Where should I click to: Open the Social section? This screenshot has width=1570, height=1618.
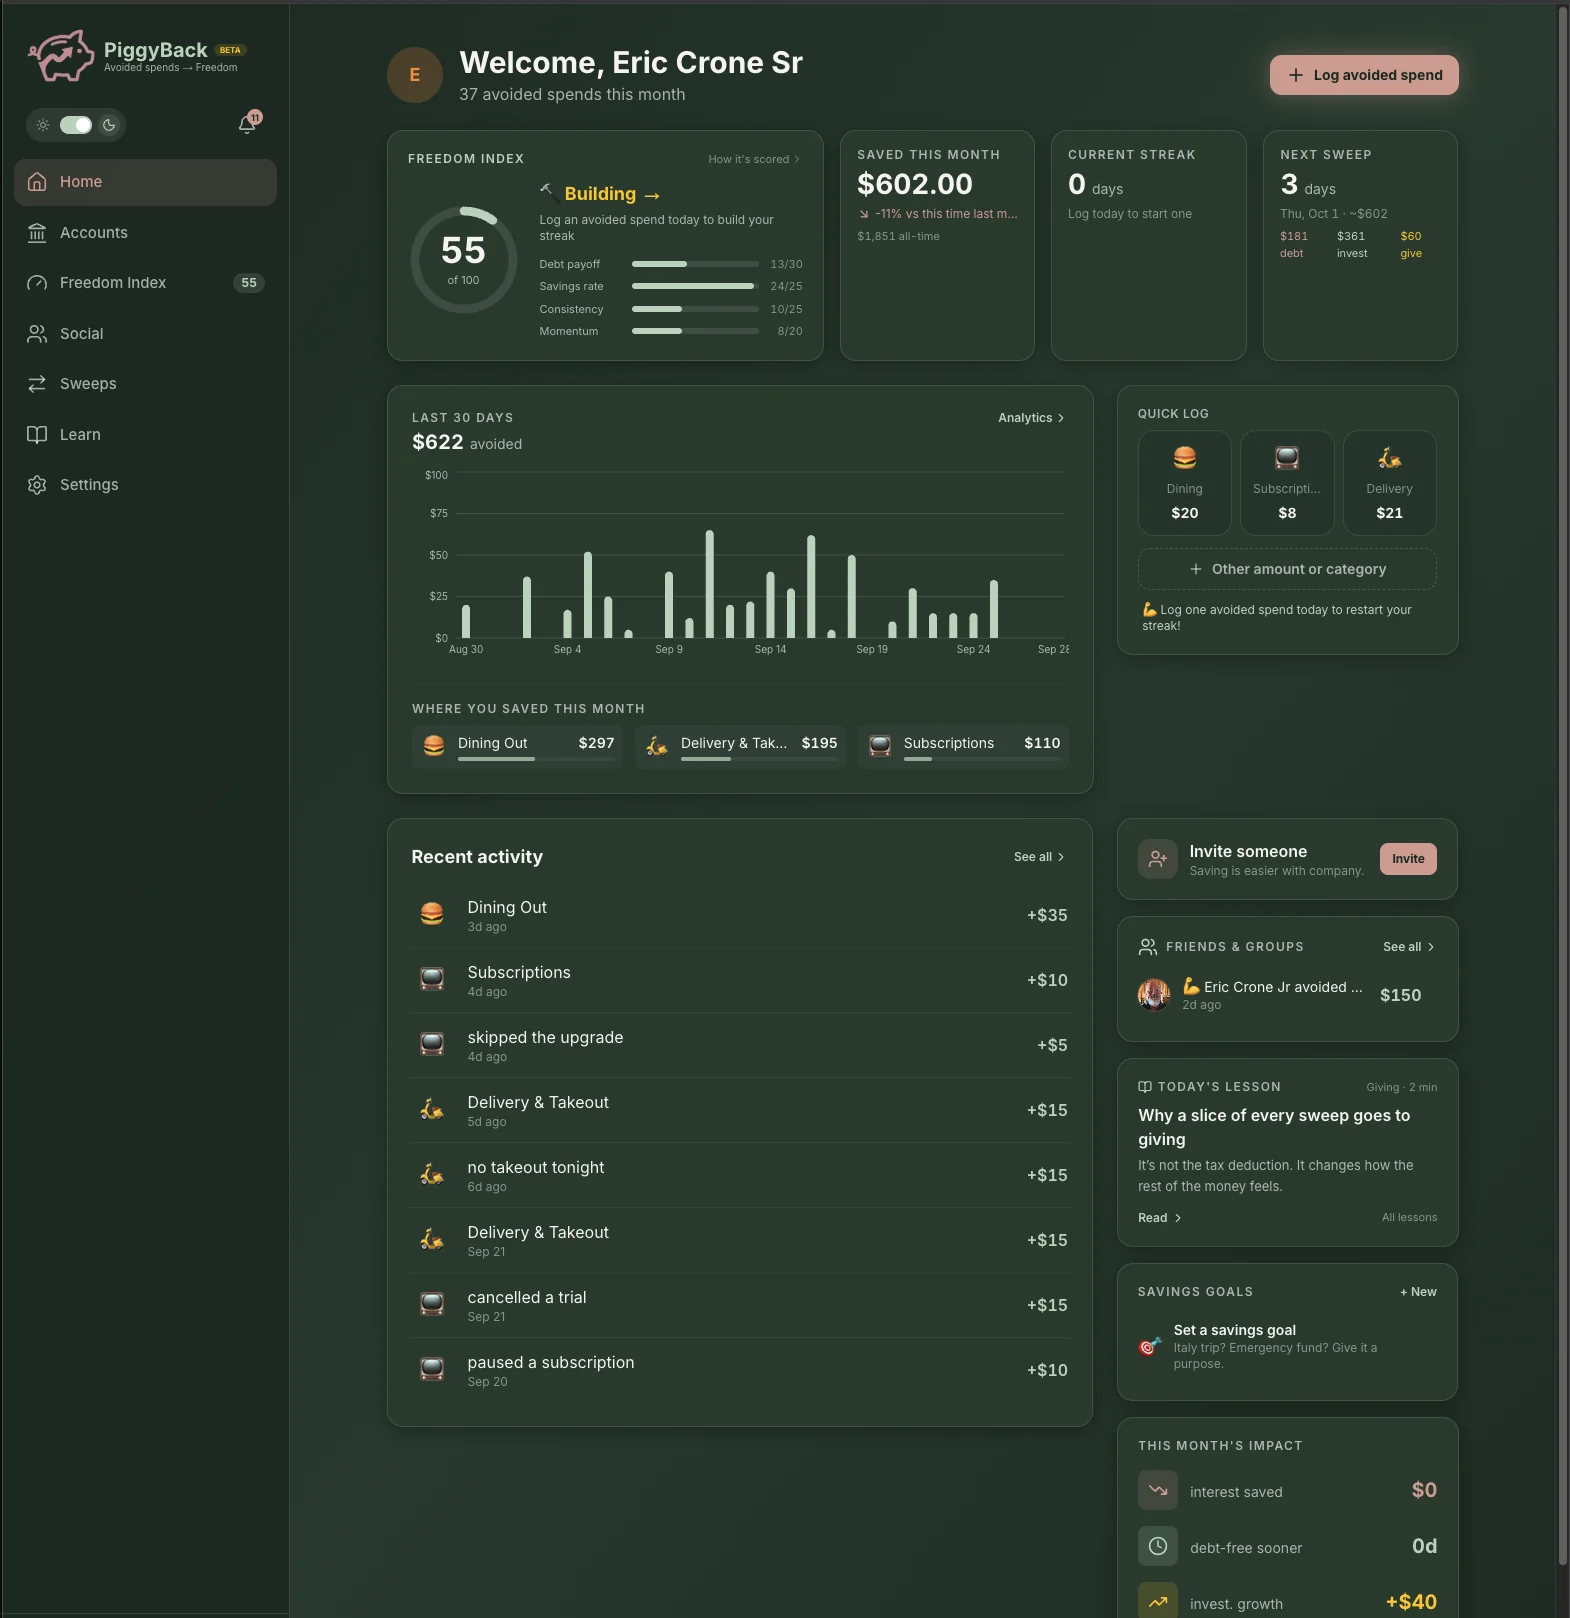pos(145,334)
